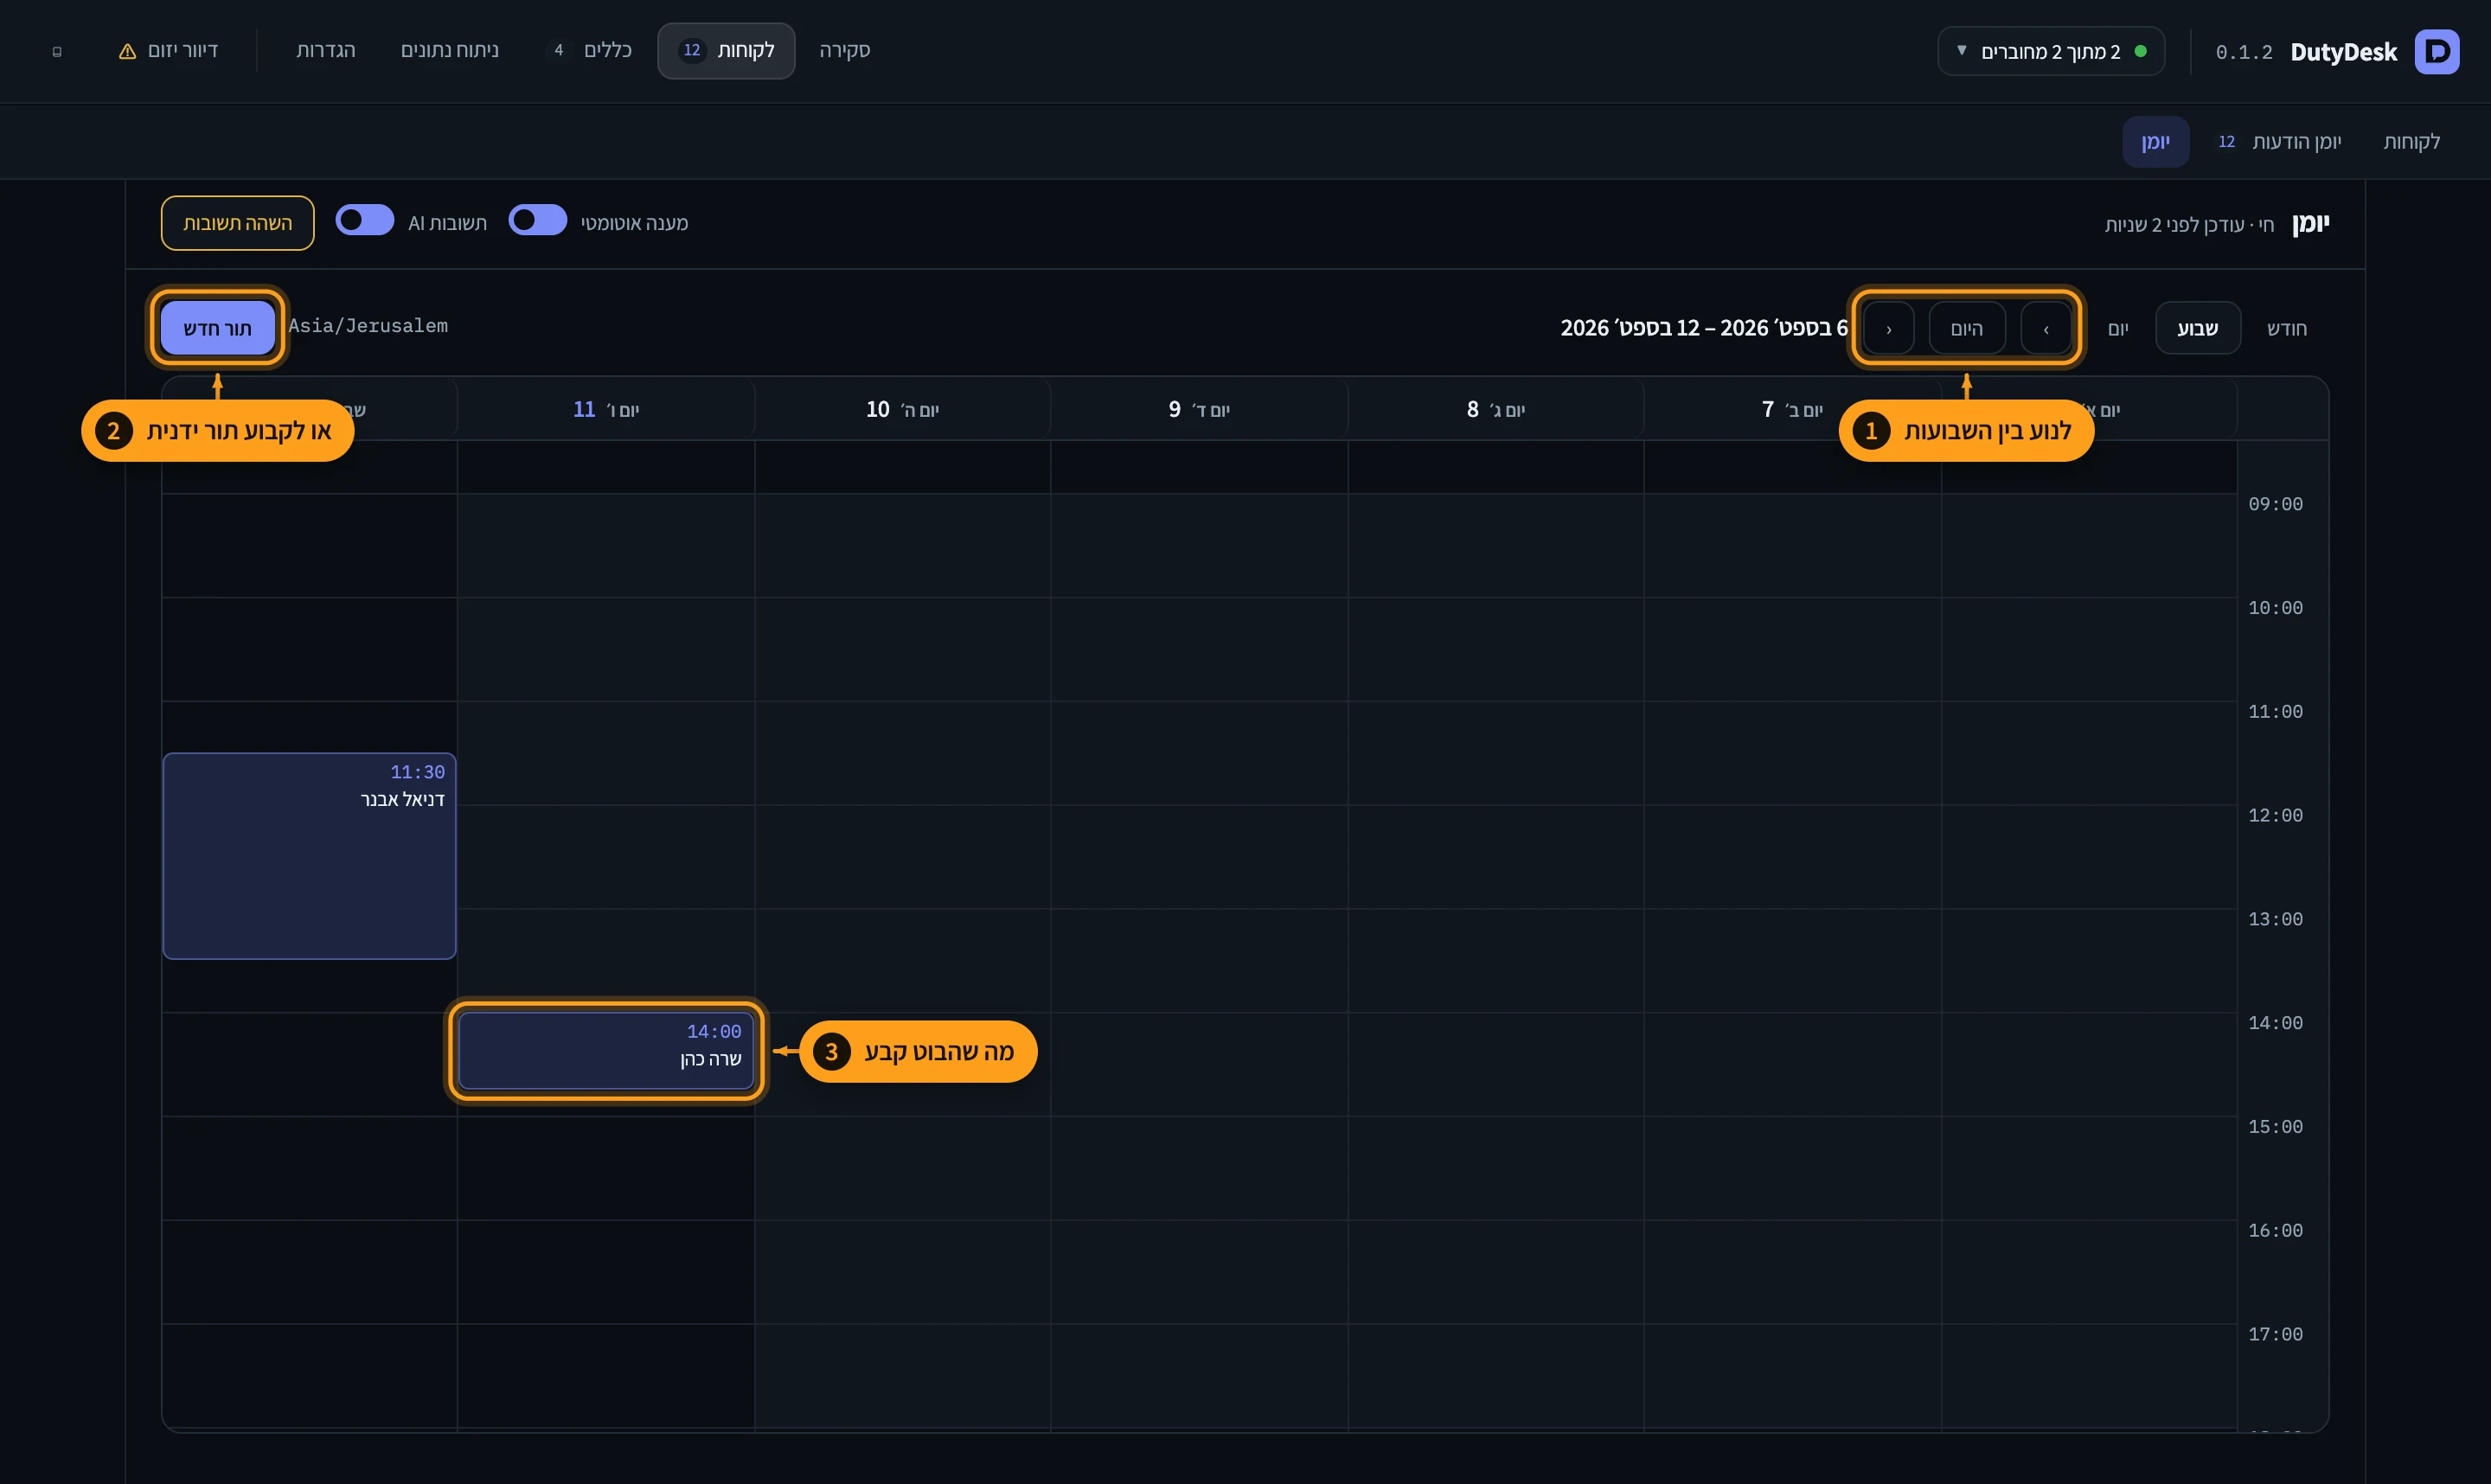
Task: Toggle the מענה אוטומטי switch
Action: (538, 220)
